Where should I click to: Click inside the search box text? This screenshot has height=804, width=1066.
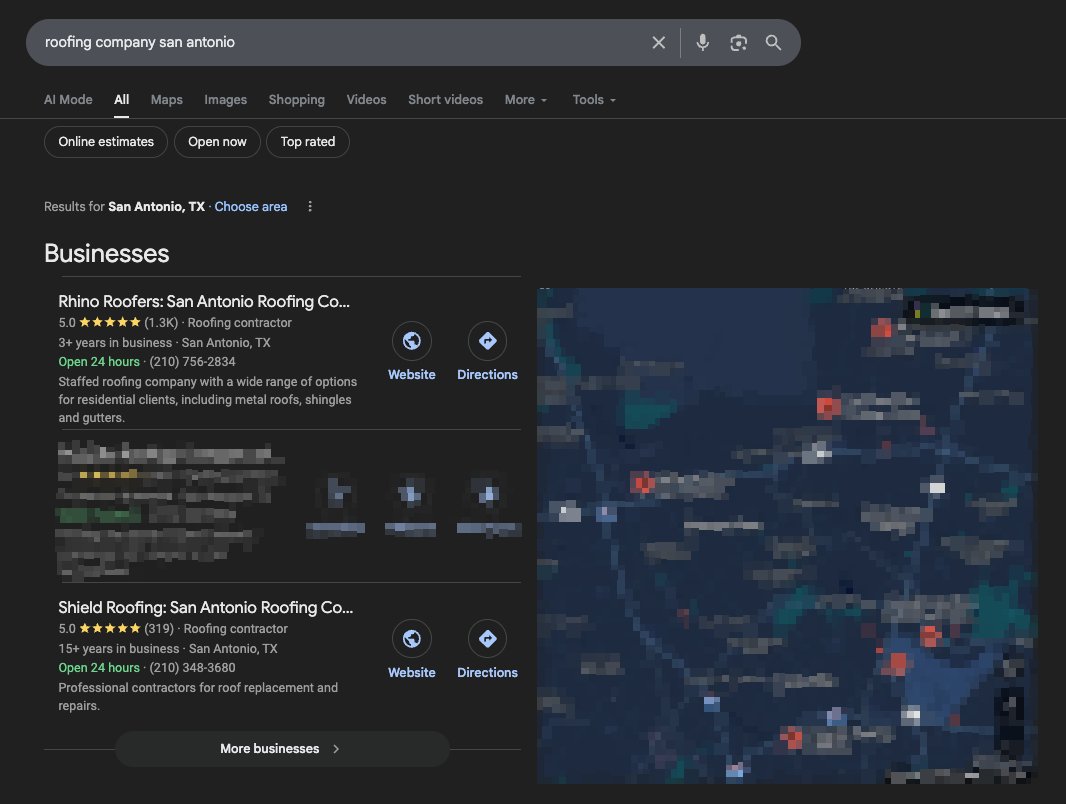(x=139, y=42)
